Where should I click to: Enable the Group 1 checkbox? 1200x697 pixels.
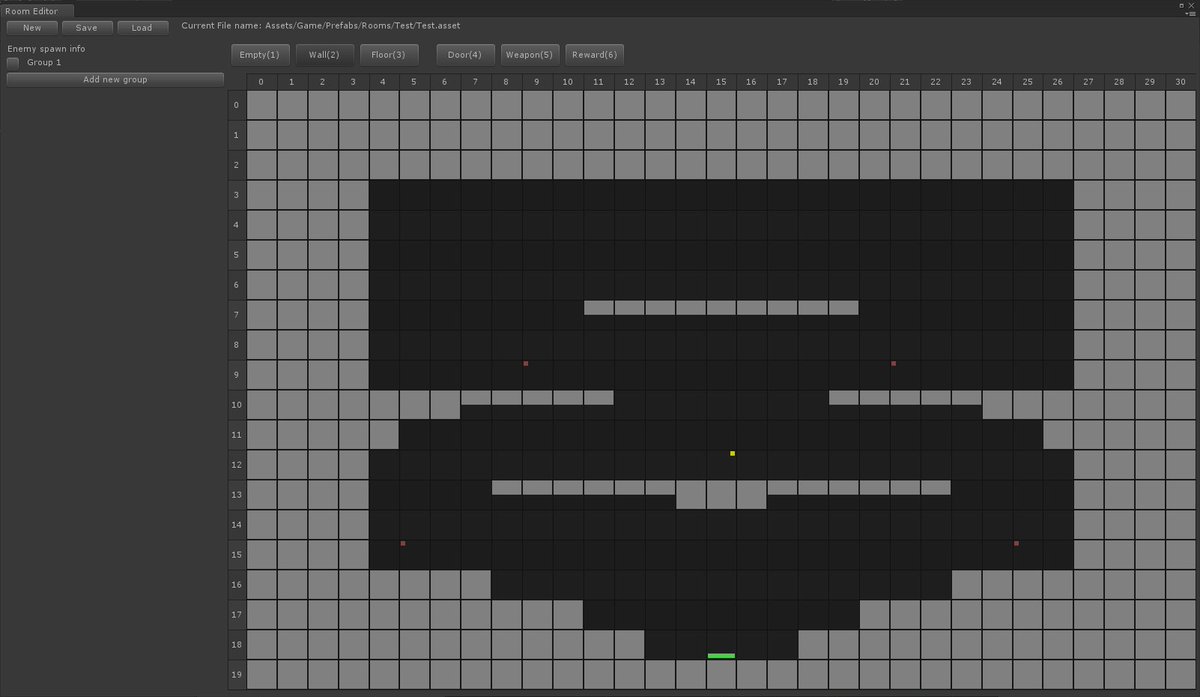tap(12, 62)
